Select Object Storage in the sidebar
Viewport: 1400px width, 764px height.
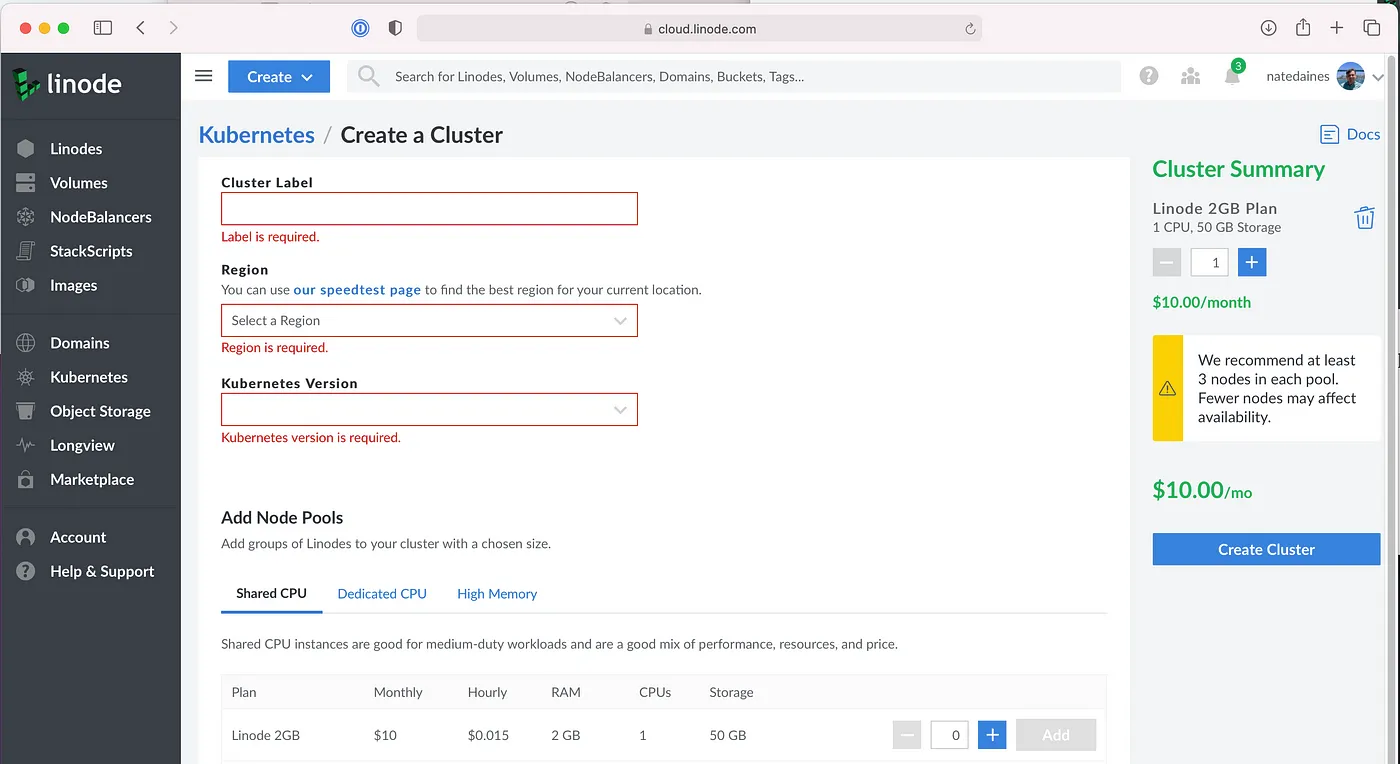click(x=100, y=411)
